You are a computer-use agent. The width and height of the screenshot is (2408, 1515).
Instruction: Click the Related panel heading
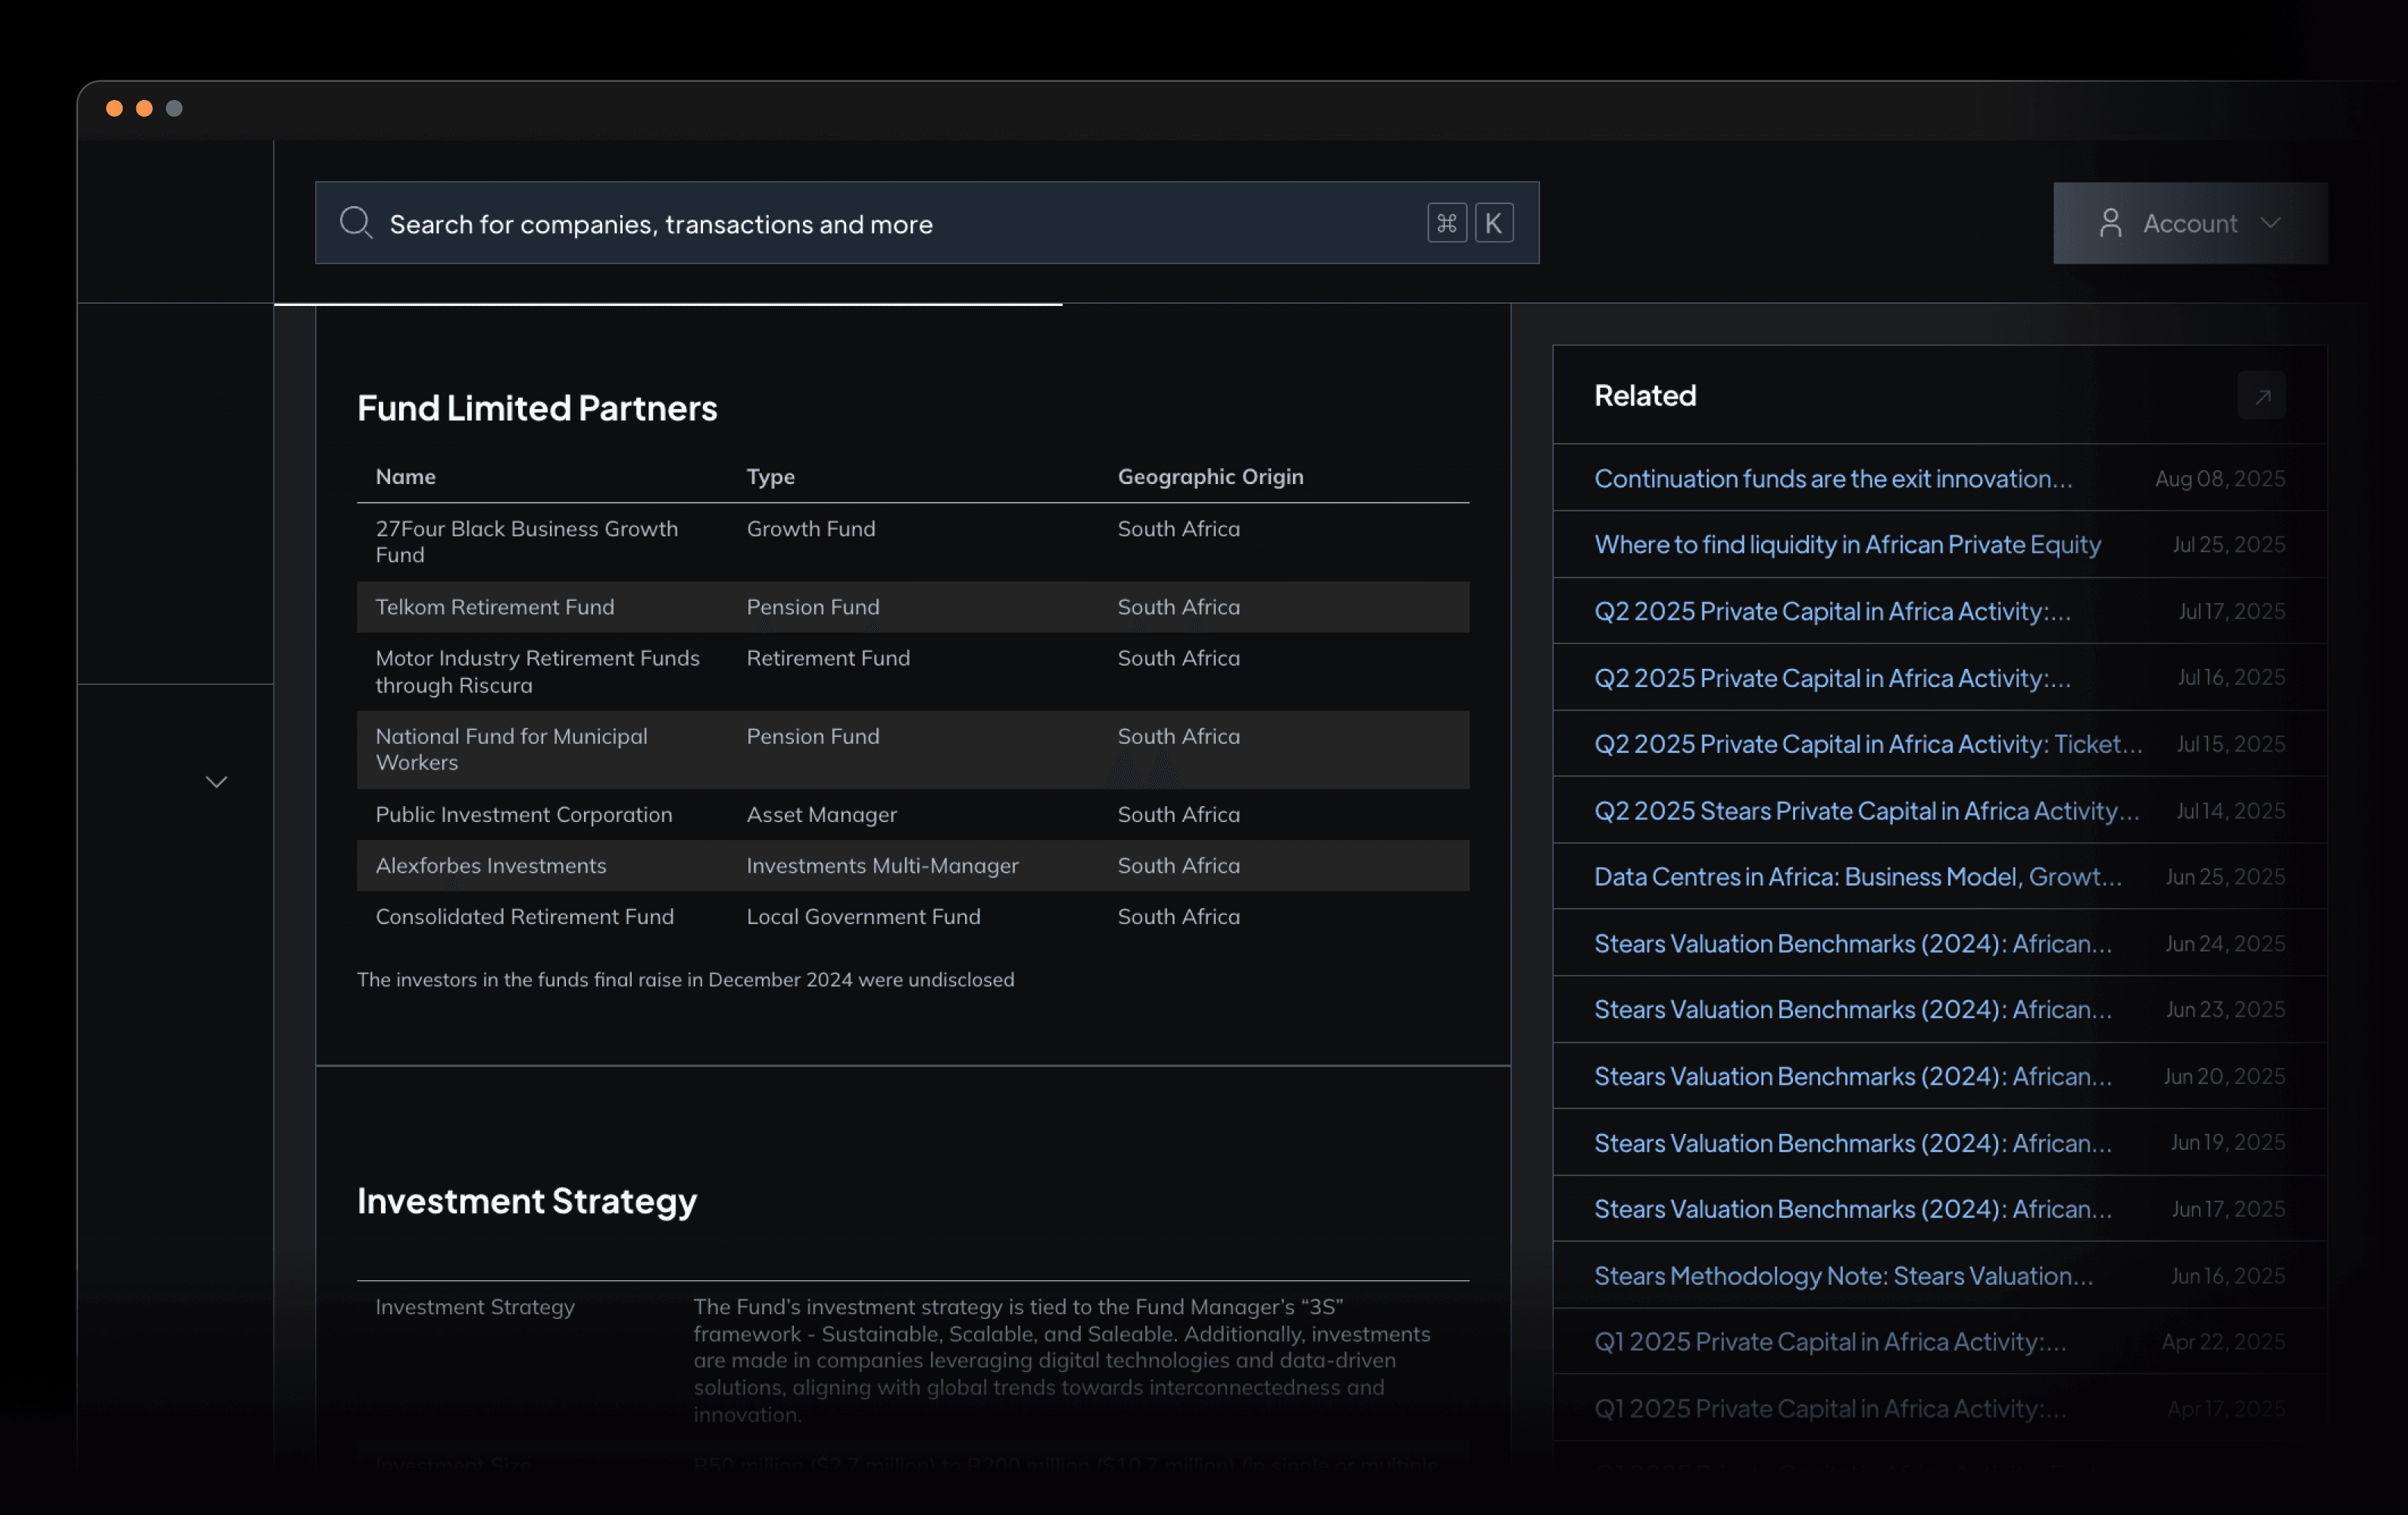tap(1645, 396)
